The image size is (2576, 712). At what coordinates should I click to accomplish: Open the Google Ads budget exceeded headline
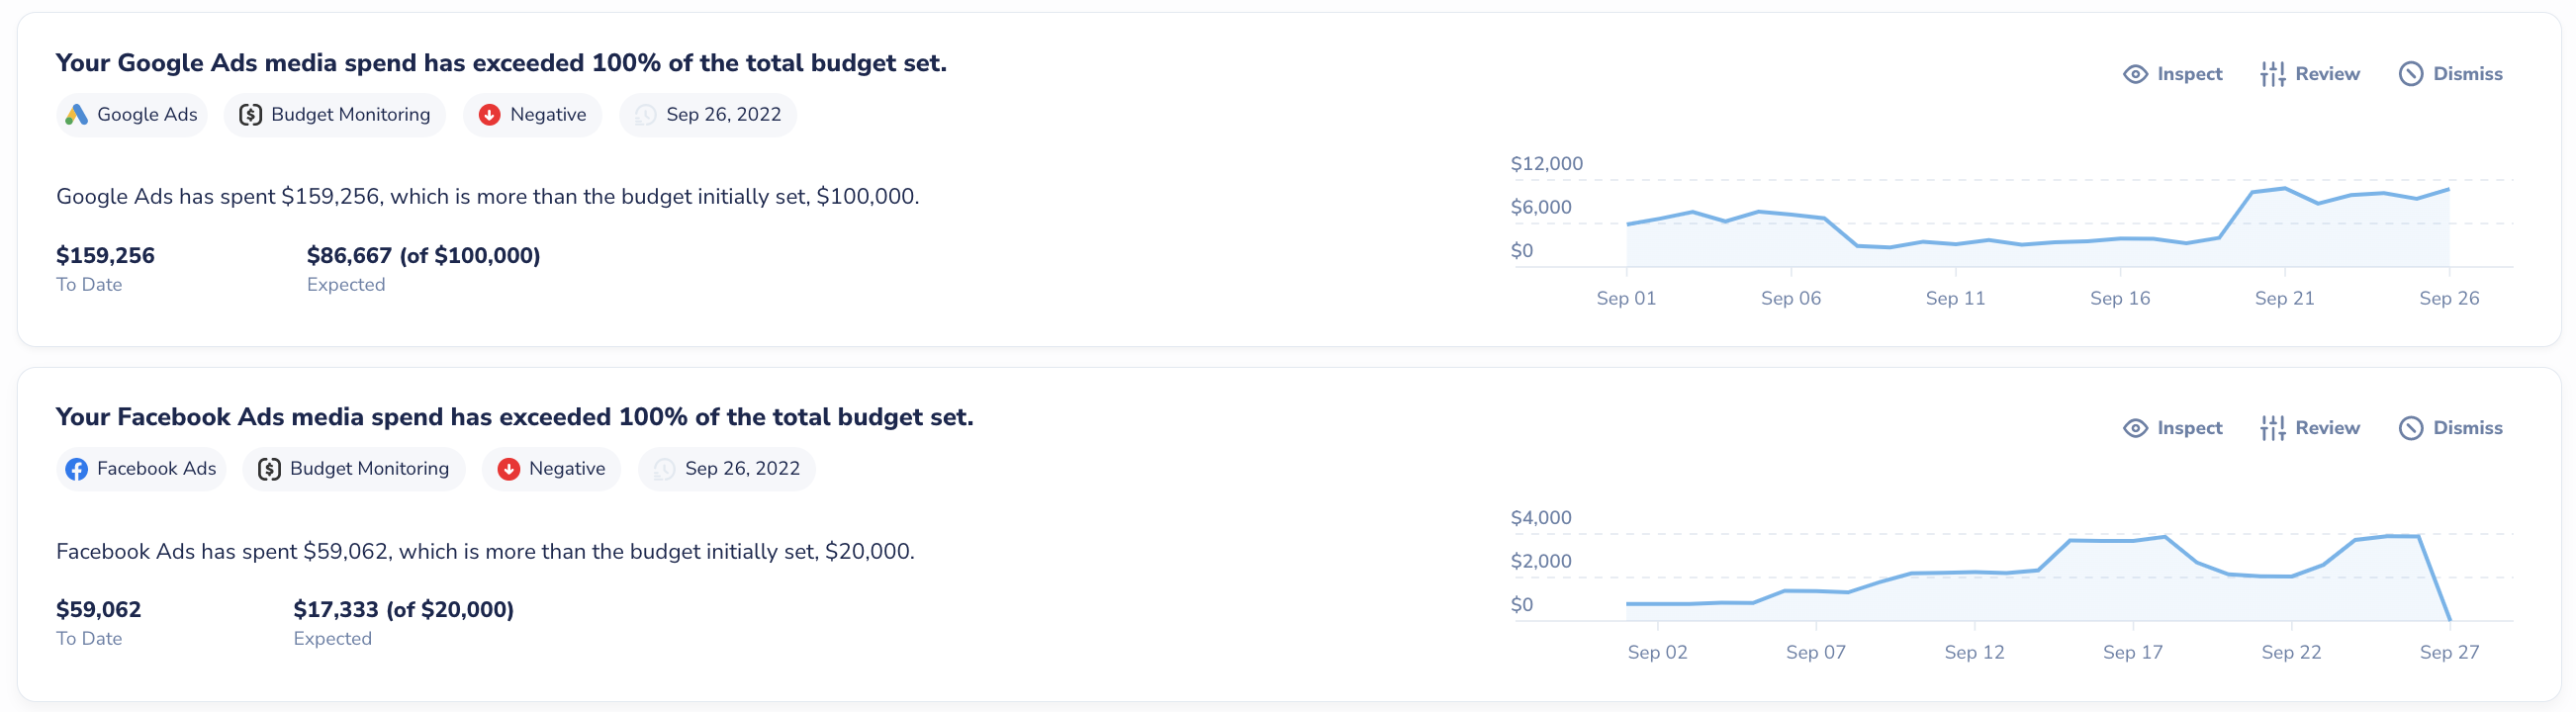[501, 63]
